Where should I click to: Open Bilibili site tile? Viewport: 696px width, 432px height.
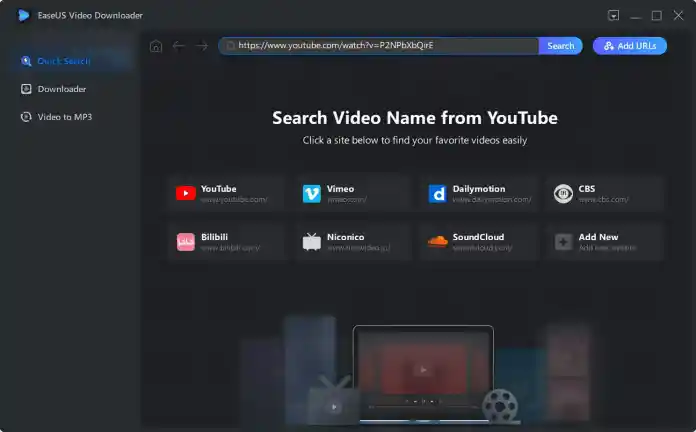tap(226, 242)
